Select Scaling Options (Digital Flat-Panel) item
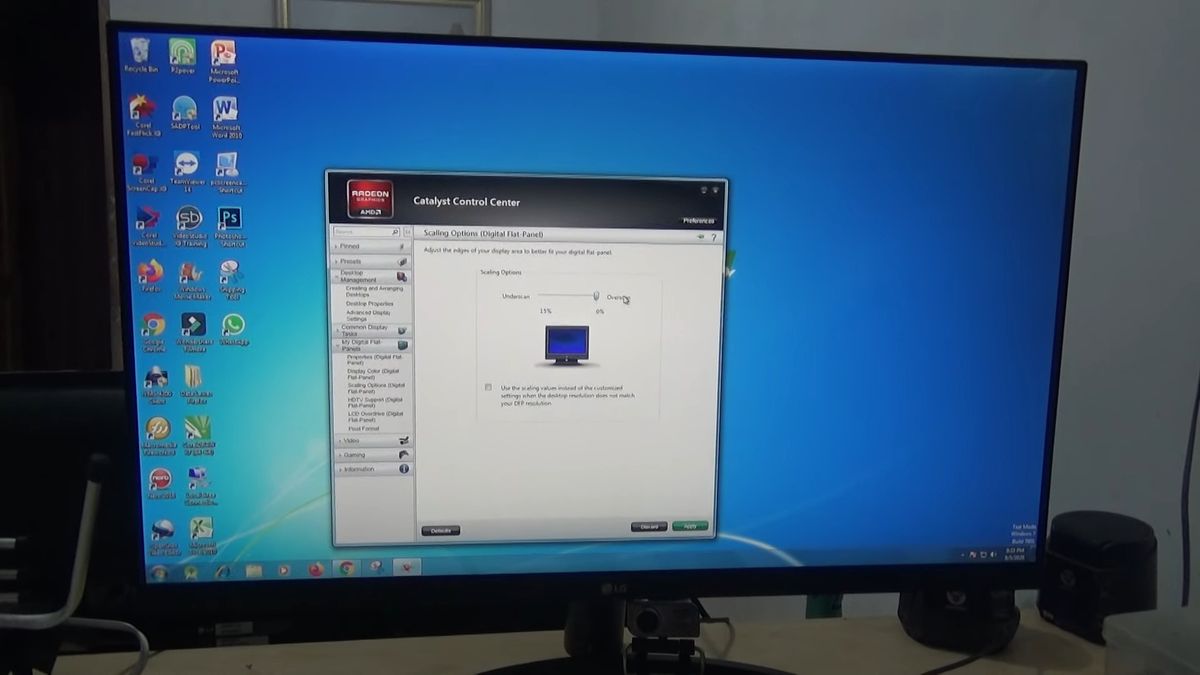 [376, 387]
